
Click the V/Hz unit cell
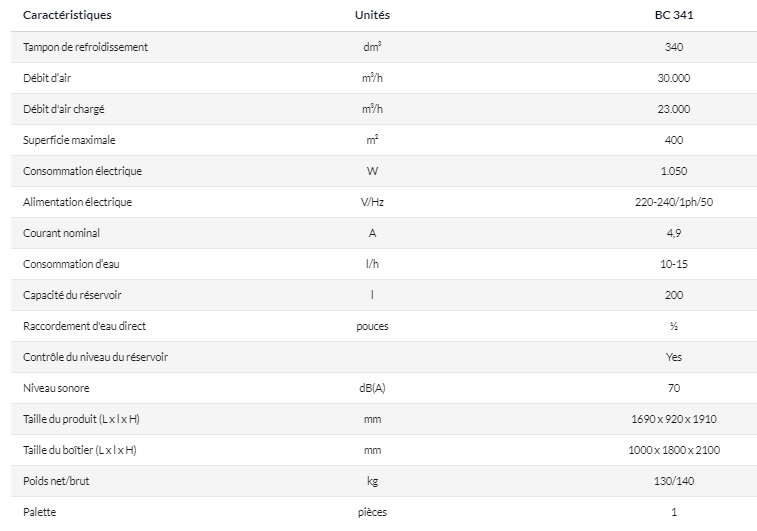(x=372, y=202)
